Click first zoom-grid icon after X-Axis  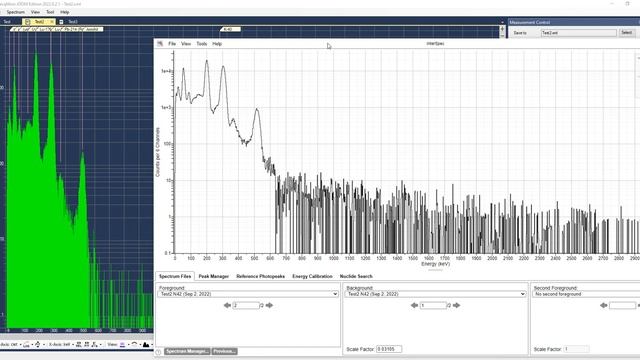[x=79, y=345]
